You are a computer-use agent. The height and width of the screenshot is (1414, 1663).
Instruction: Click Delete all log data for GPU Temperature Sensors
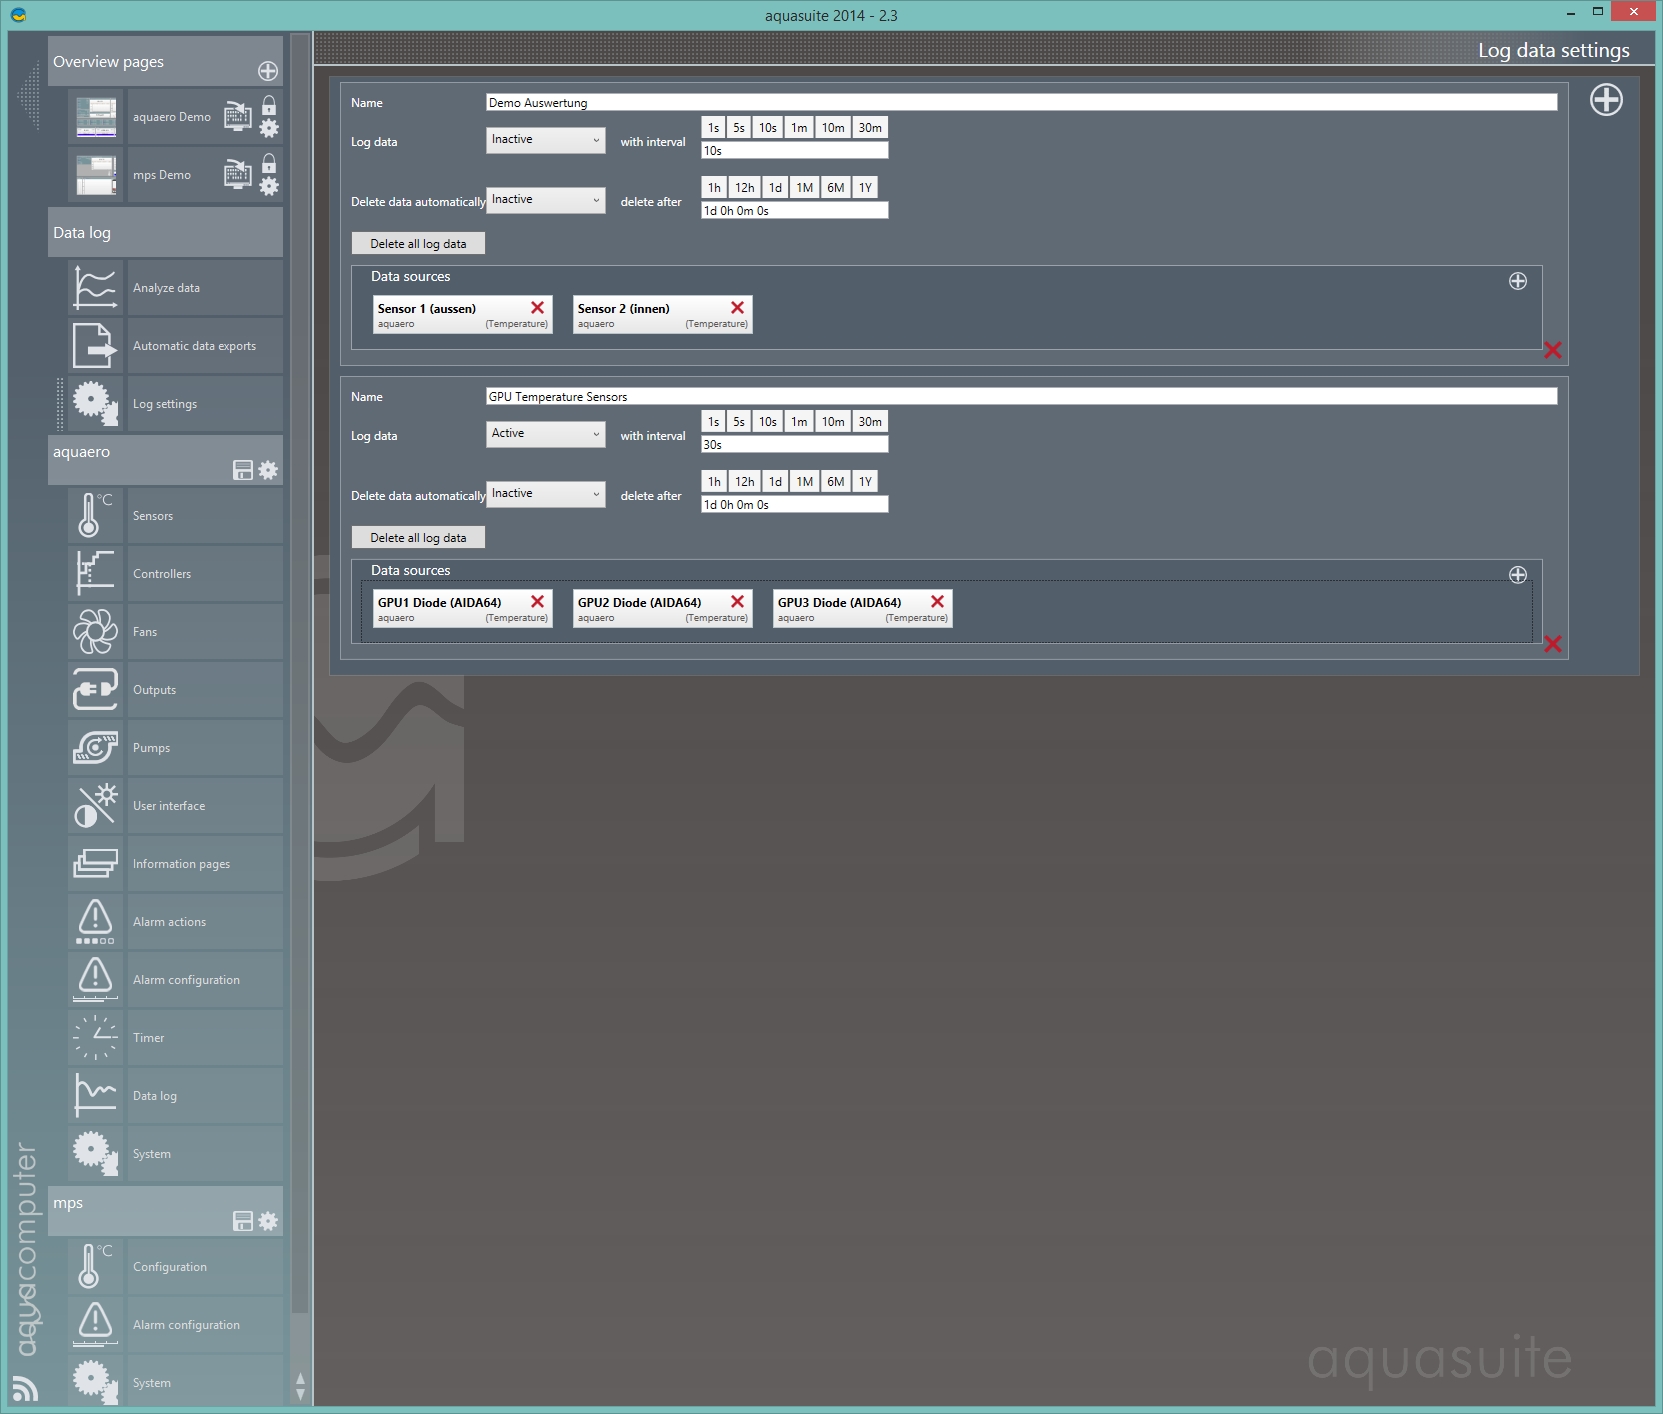coord(418,538)
